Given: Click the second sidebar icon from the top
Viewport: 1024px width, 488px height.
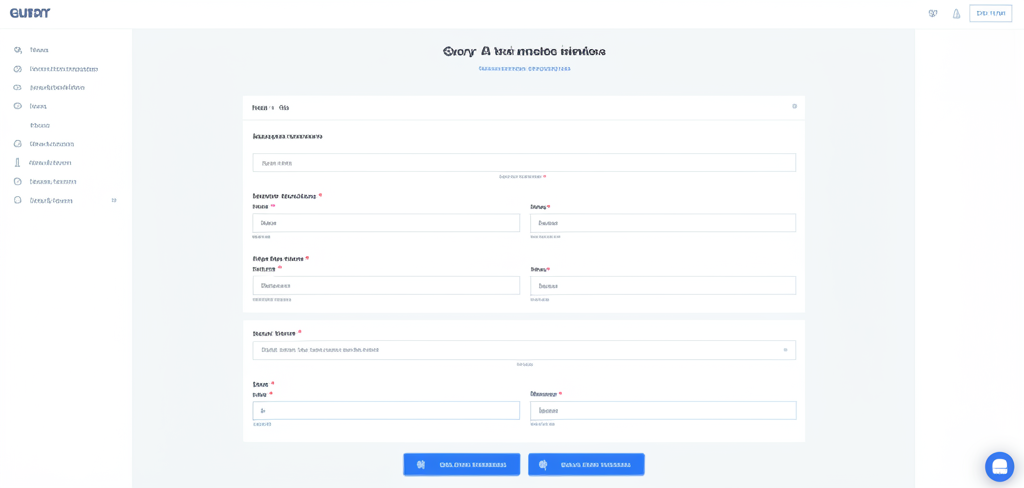Looking at the screenshot, I should point(18,69).
